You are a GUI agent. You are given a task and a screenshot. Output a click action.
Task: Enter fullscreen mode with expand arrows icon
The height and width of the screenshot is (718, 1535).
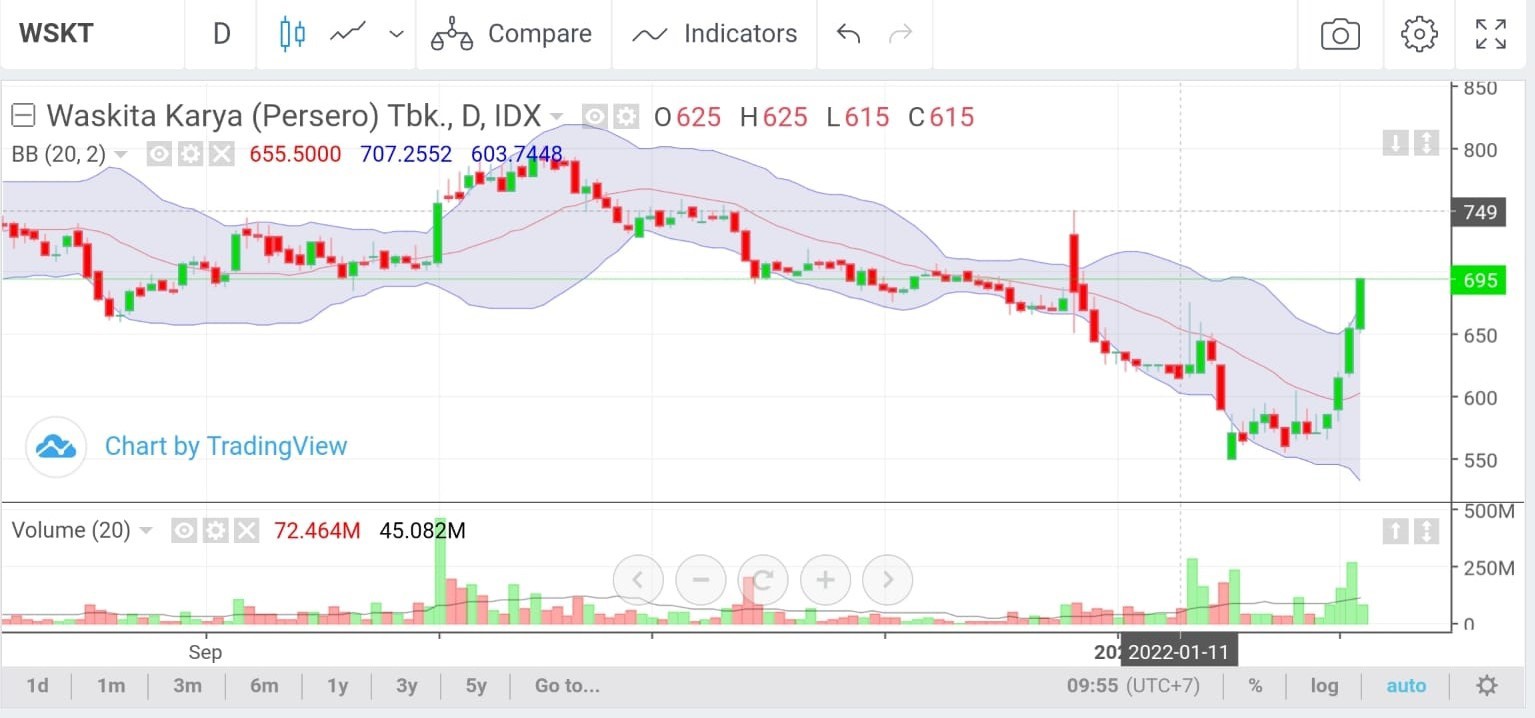click(x=1491, y=34)
